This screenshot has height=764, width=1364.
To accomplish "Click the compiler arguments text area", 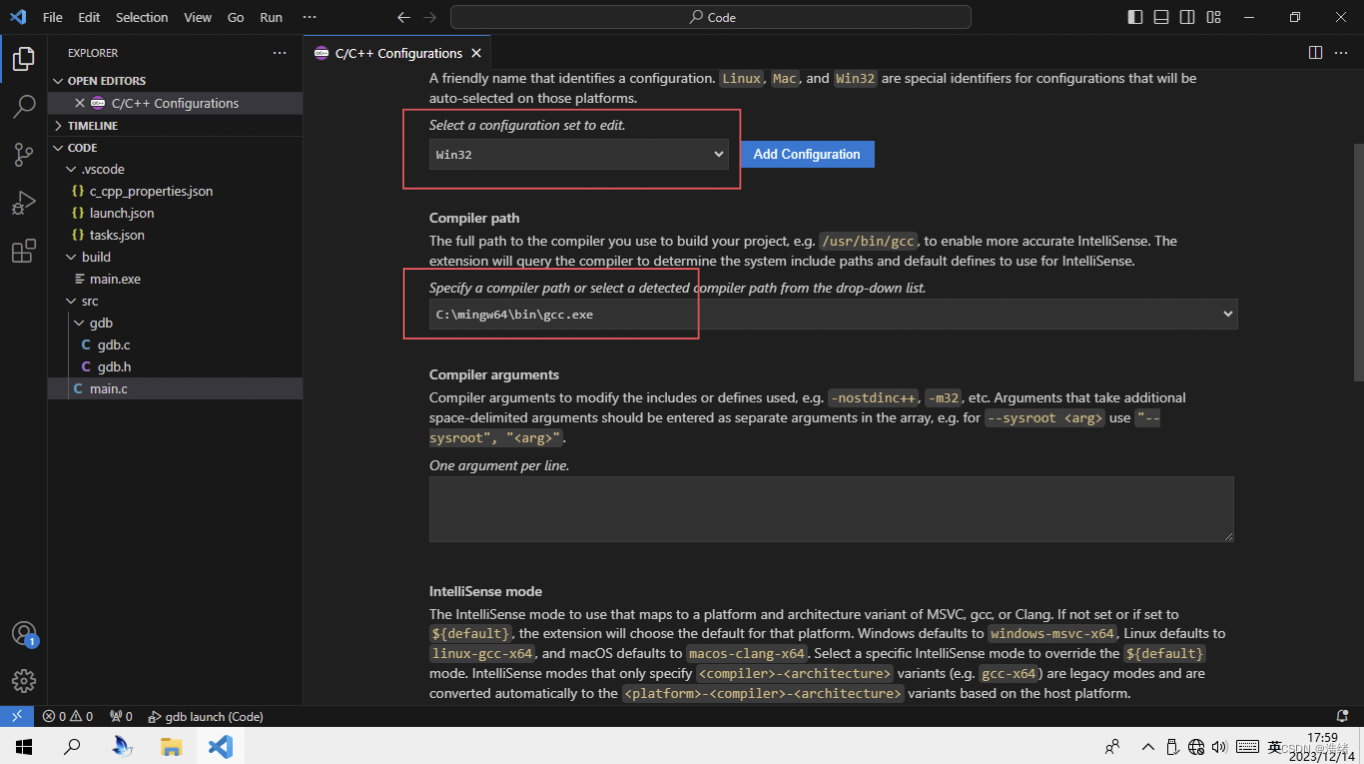I will pyautogui.click(x=831, y=509).
